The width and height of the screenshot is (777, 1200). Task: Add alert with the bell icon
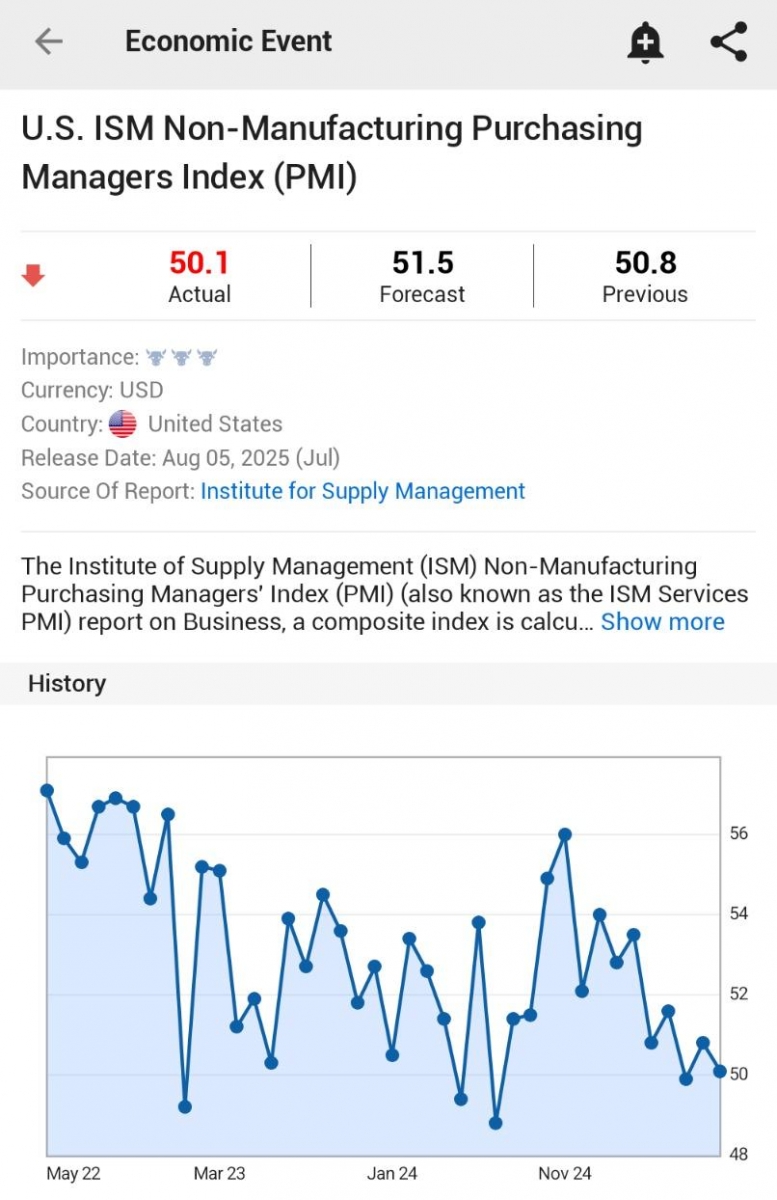coord(645,42)
